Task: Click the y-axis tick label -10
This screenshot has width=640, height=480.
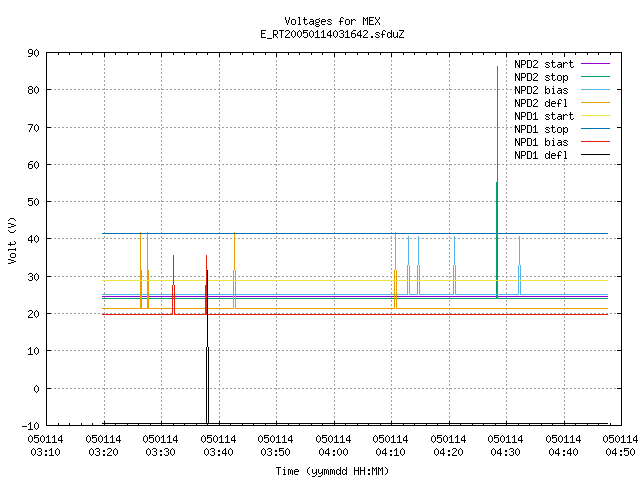Action: 31,426
